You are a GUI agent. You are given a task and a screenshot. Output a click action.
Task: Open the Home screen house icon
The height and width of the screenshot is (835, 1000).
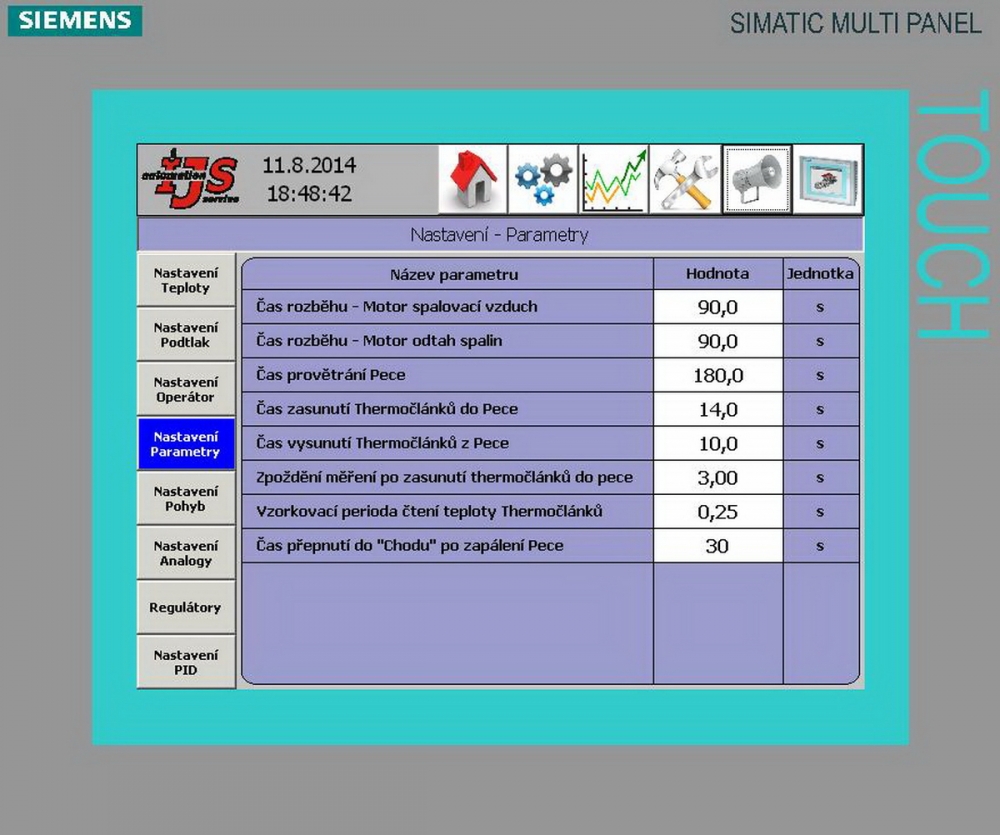click(x=473, y=180)
